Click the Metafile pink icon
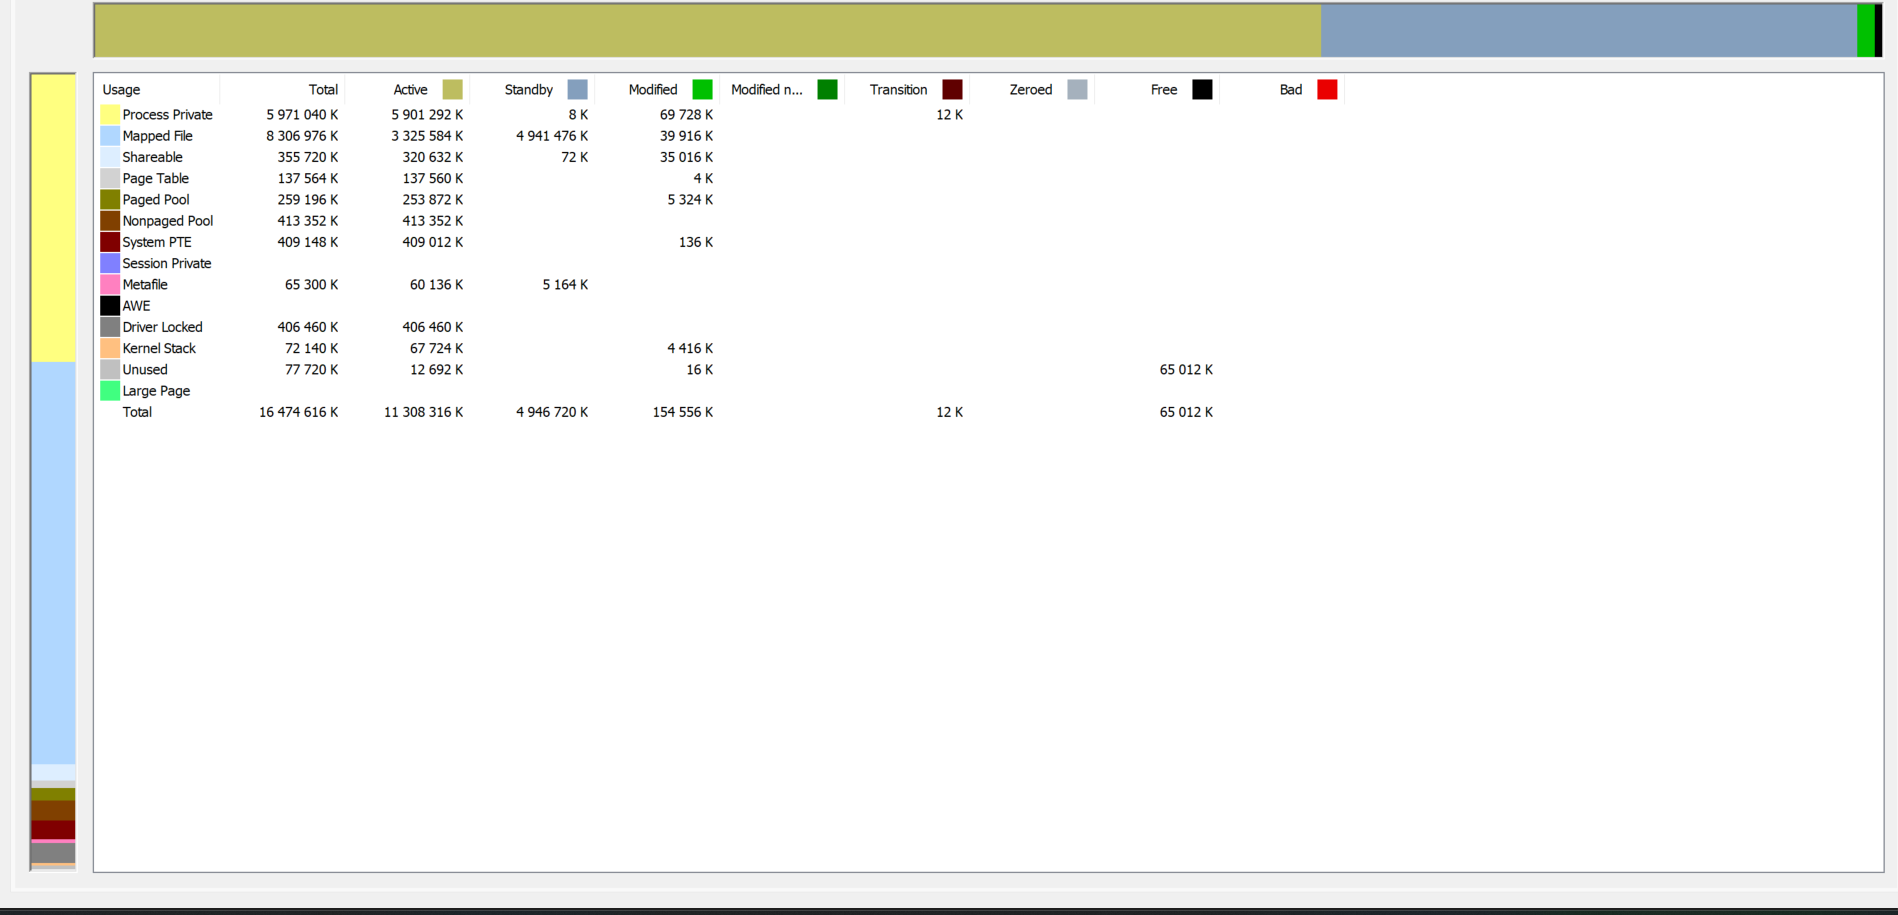 click(110, 285)
